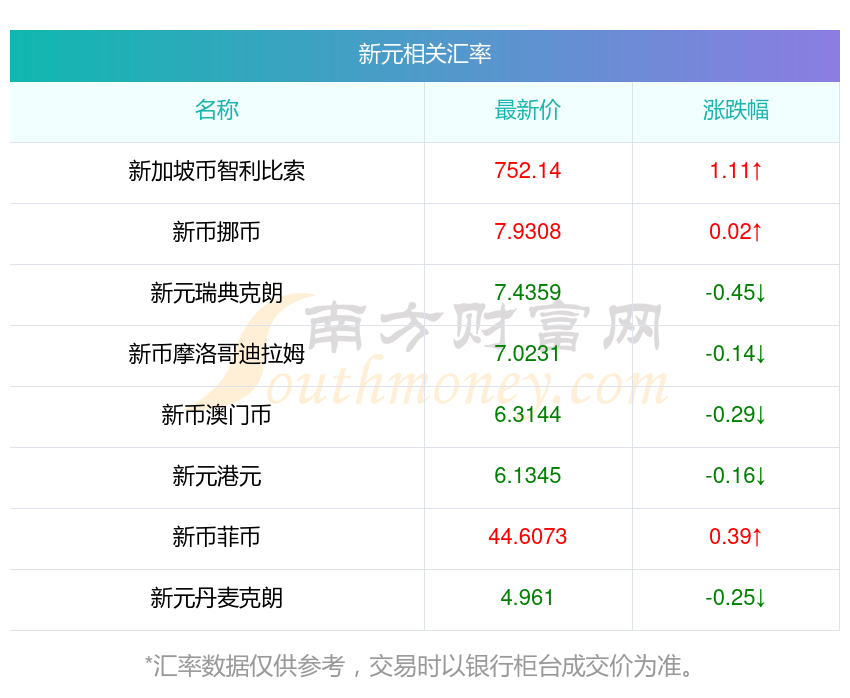
Task: Click the change value -0.16↓
Action: (736, 476)
